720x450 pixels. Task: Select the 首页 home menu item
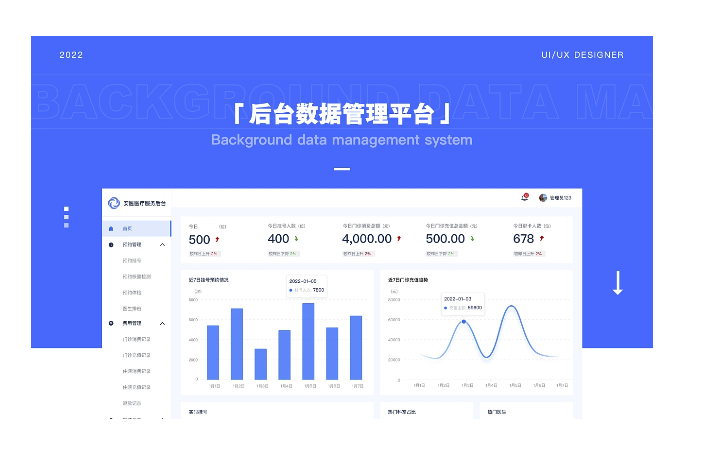coord(127,229)
